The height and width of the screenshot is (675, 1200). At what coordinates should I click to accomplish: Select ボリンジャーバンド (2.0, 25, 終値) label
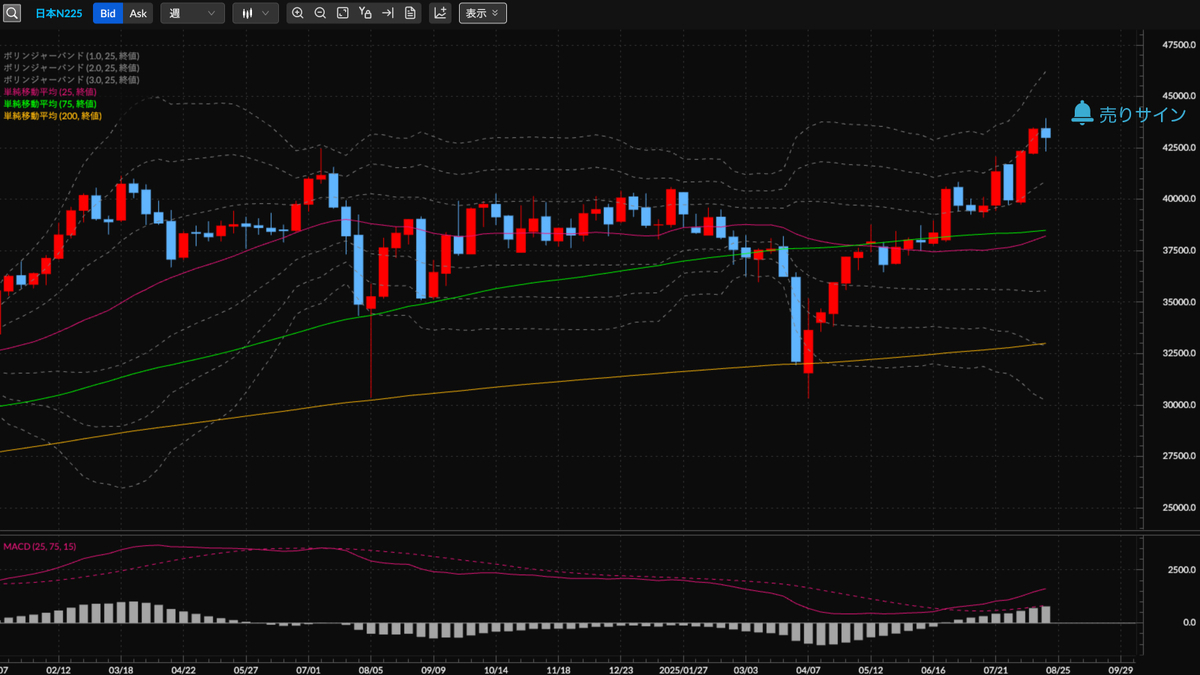click(x=71, y=67)
